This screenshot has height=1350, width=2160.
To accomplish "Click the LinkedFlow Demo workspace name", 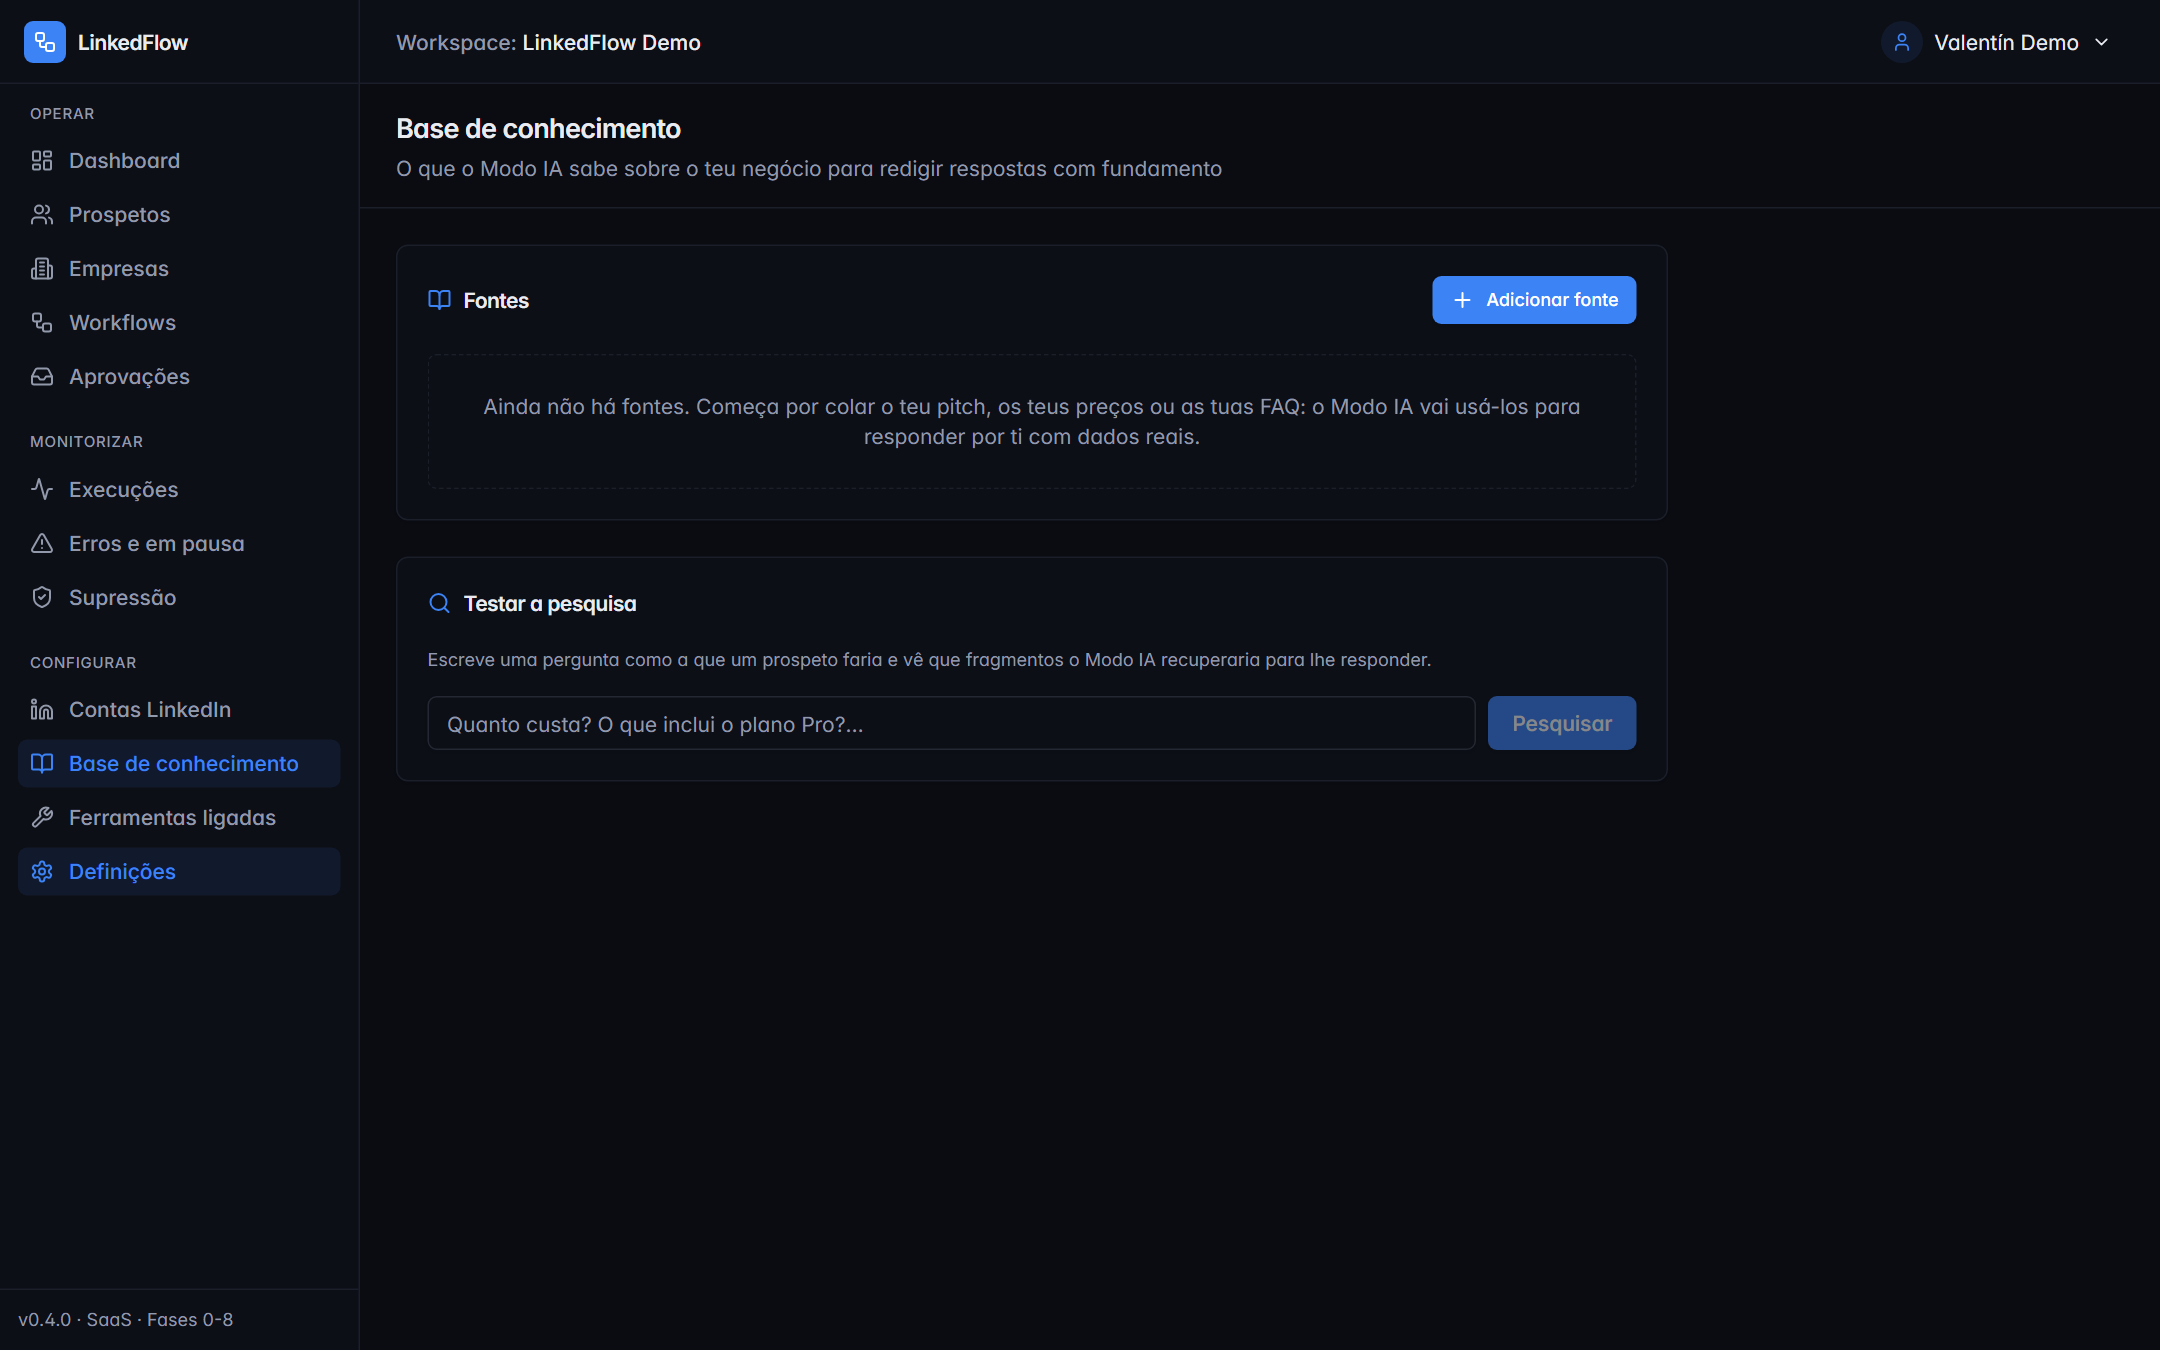I will pyautogui.click(x=611, y=42).
